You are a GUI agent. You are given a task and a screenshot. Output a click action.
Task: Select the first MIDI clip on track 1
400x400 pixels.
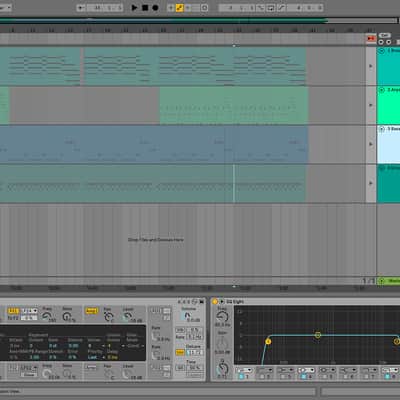point(40,66)
